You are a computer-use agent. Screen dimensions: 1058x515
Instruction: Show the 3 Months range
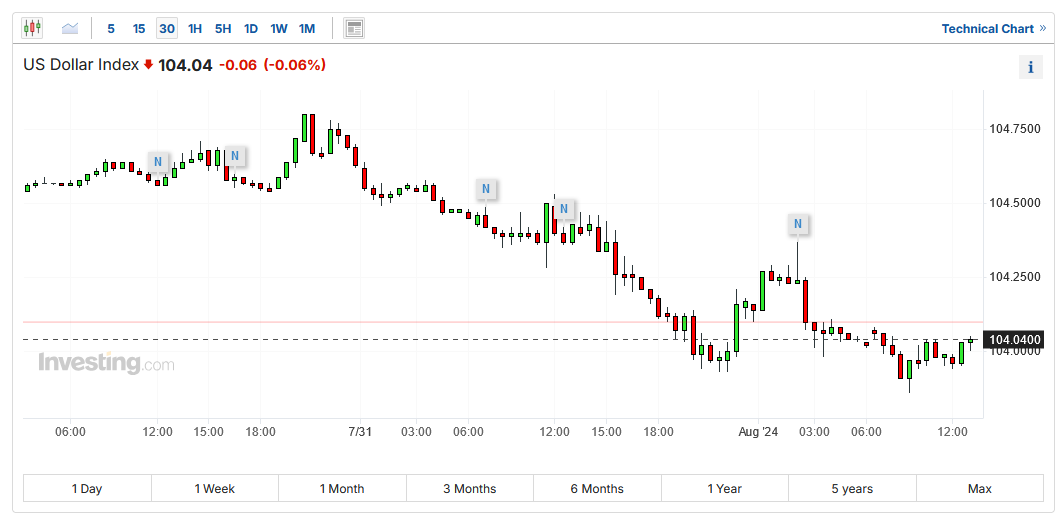coord(470,488)
